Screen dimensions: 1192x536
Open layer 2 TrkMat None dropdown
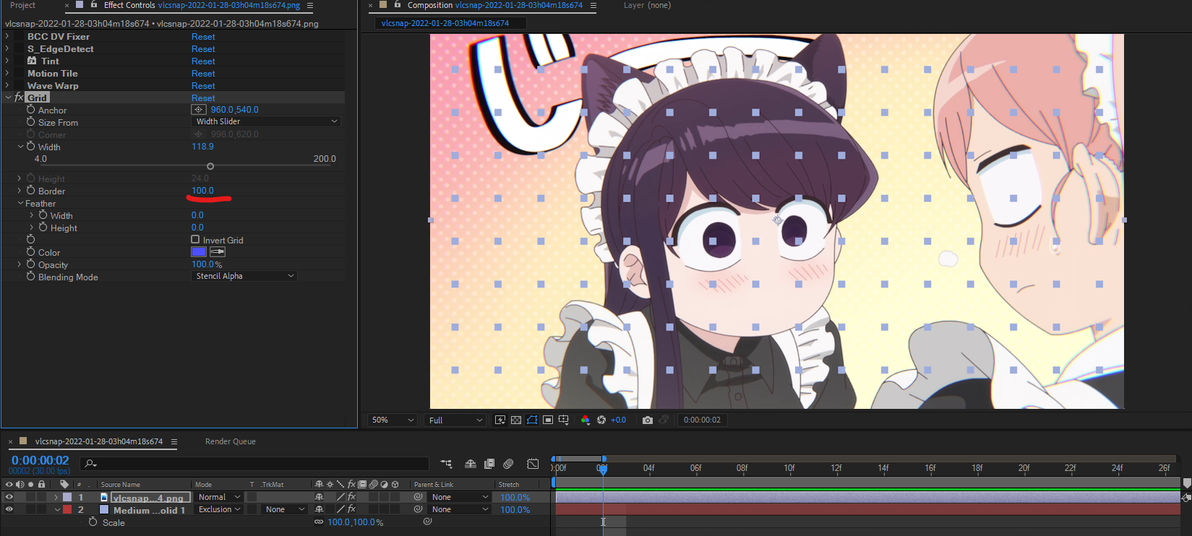tap(284, 509)
